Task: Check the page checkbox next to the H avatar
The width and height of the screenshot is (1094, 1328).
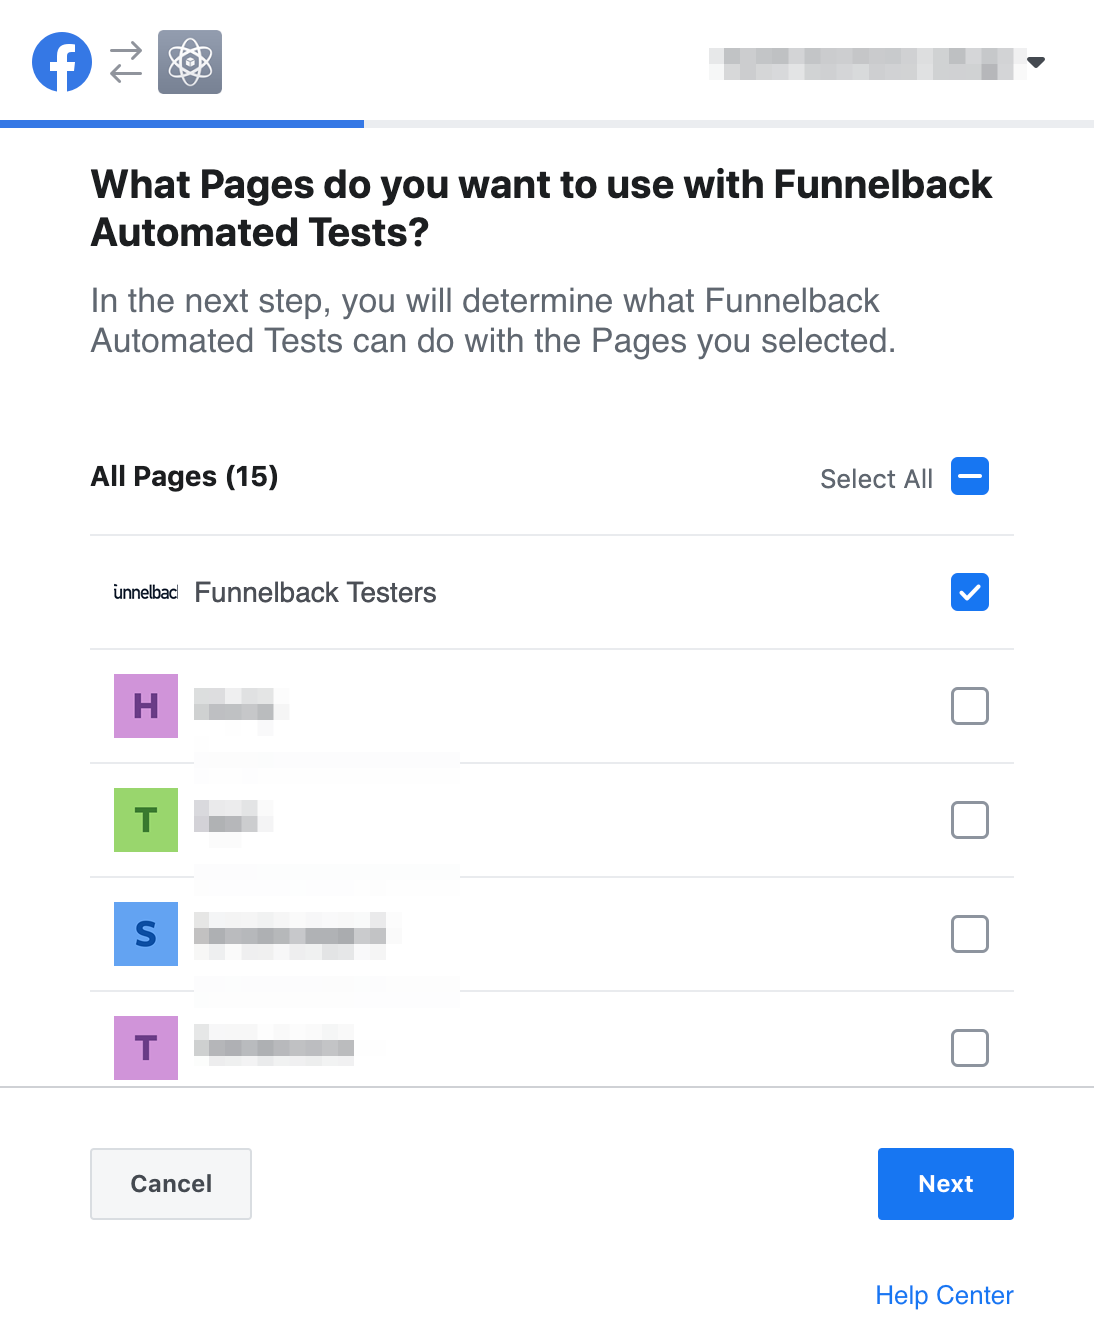Action: tap(968, 706)
